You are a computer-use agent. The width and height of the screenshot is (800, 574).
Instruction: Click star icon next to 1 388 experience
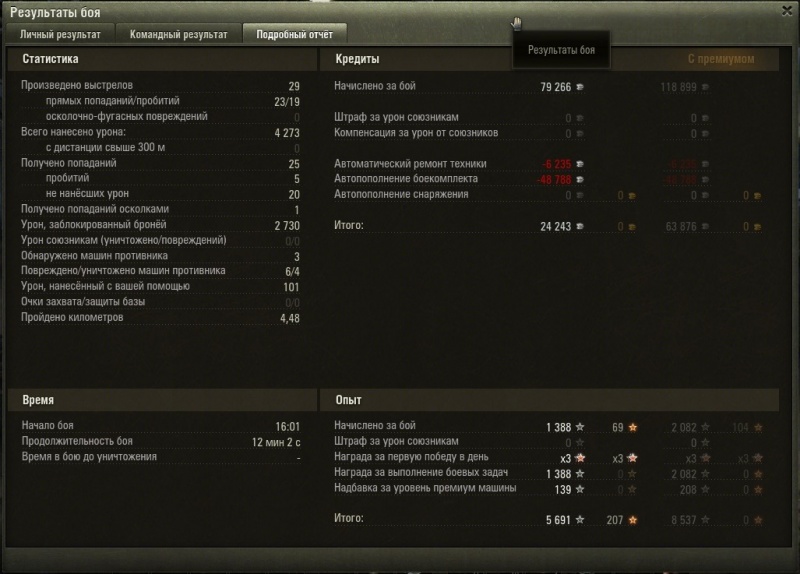[580, 427]
